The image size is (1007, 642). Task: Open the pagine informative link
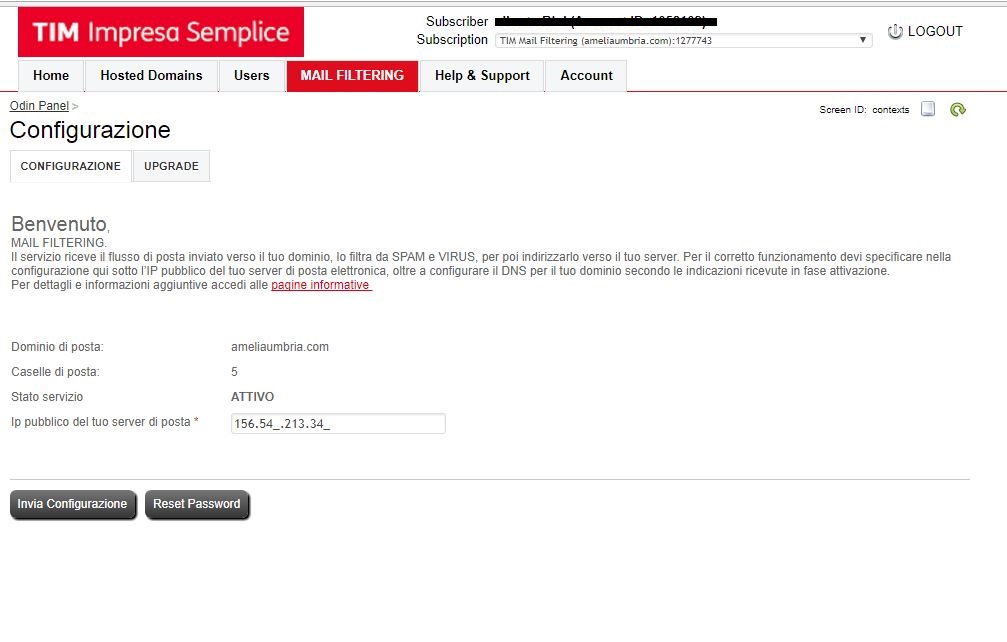pyautogui.click(x=321, y=285)
